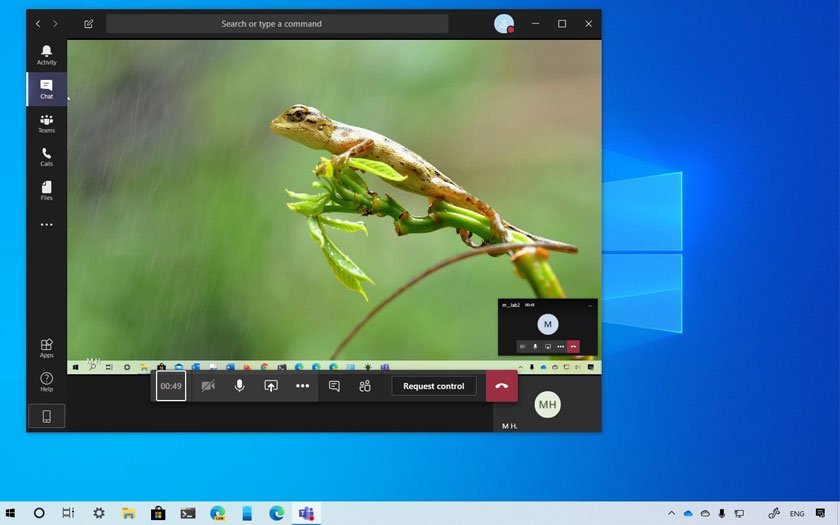Hang up the call with red button
The width and height of the screenshot is (840, 525).
[x=502, y=386]
